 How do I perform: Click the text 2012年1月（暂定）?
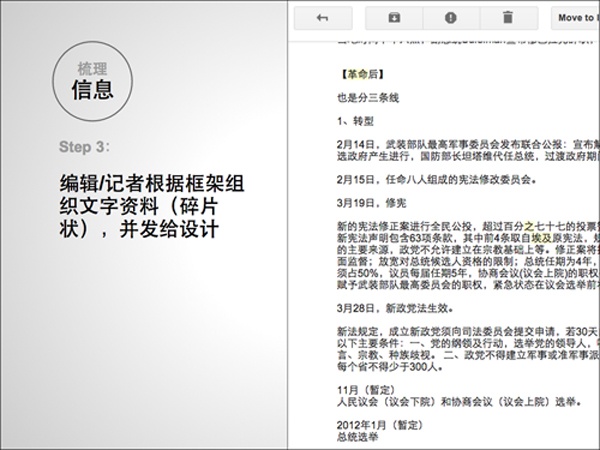point(380,425)
